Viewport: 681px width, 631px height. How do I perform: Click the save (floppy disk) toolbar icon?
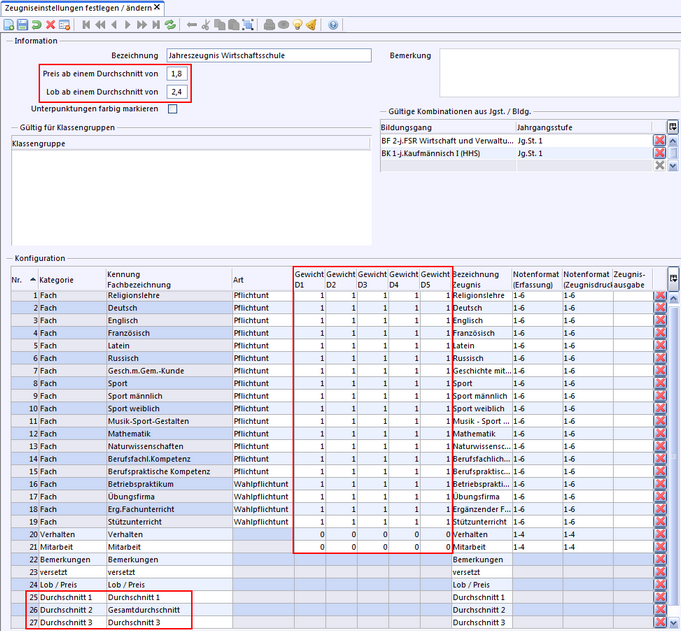23,24
